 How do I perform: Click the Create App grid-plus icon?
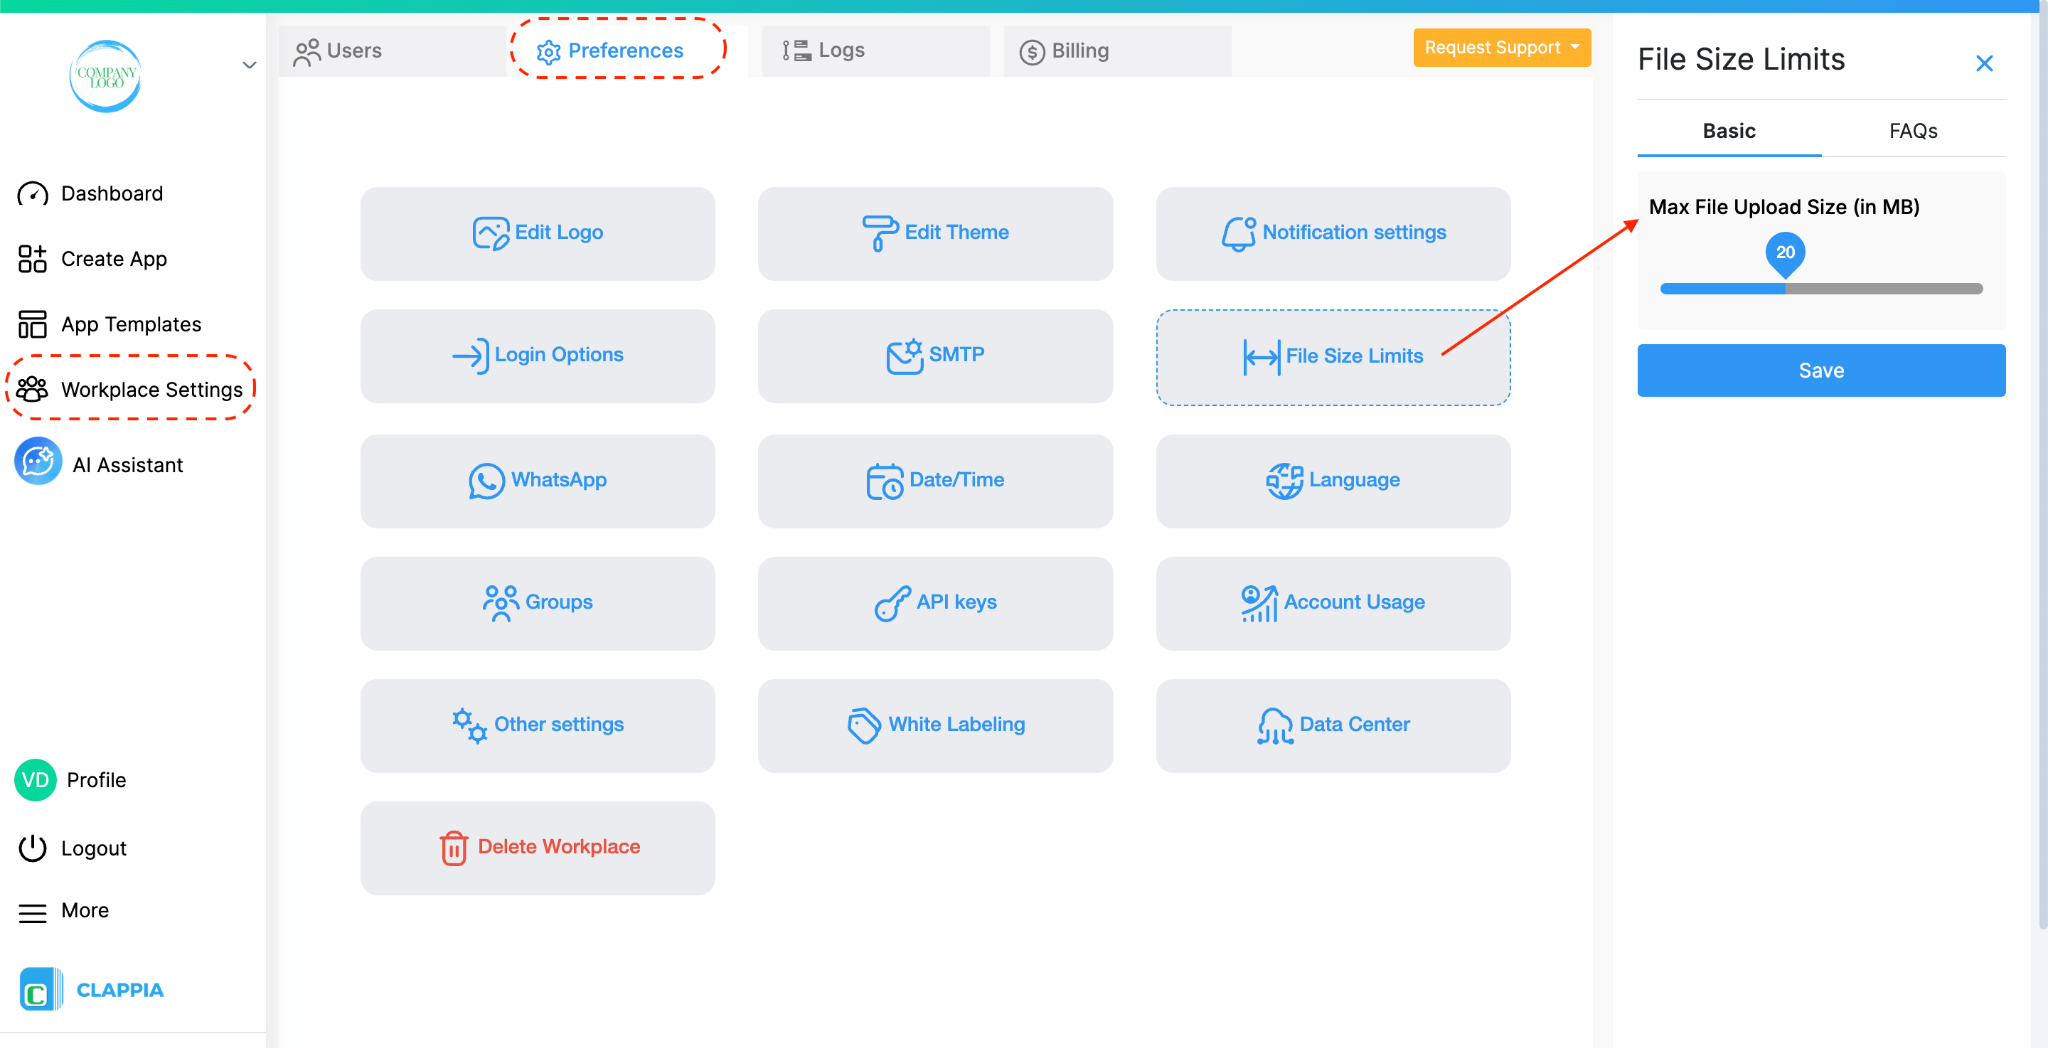click(x=32, y=259)
